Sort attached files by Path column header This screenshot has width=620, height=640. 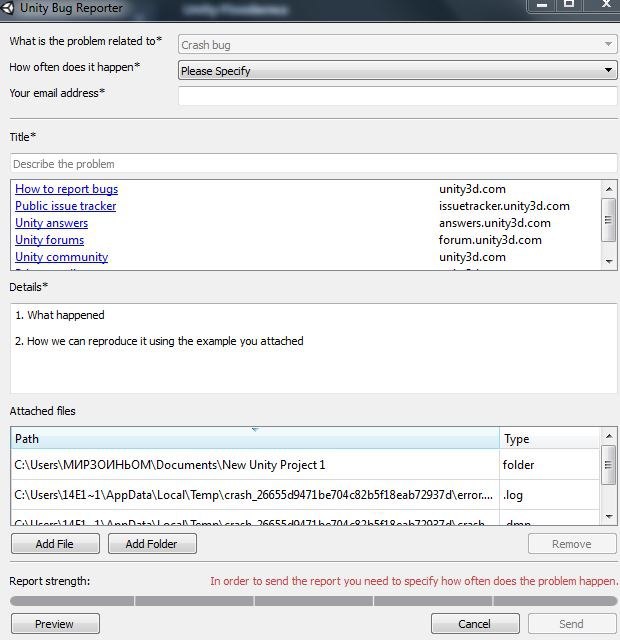point(255,438)
